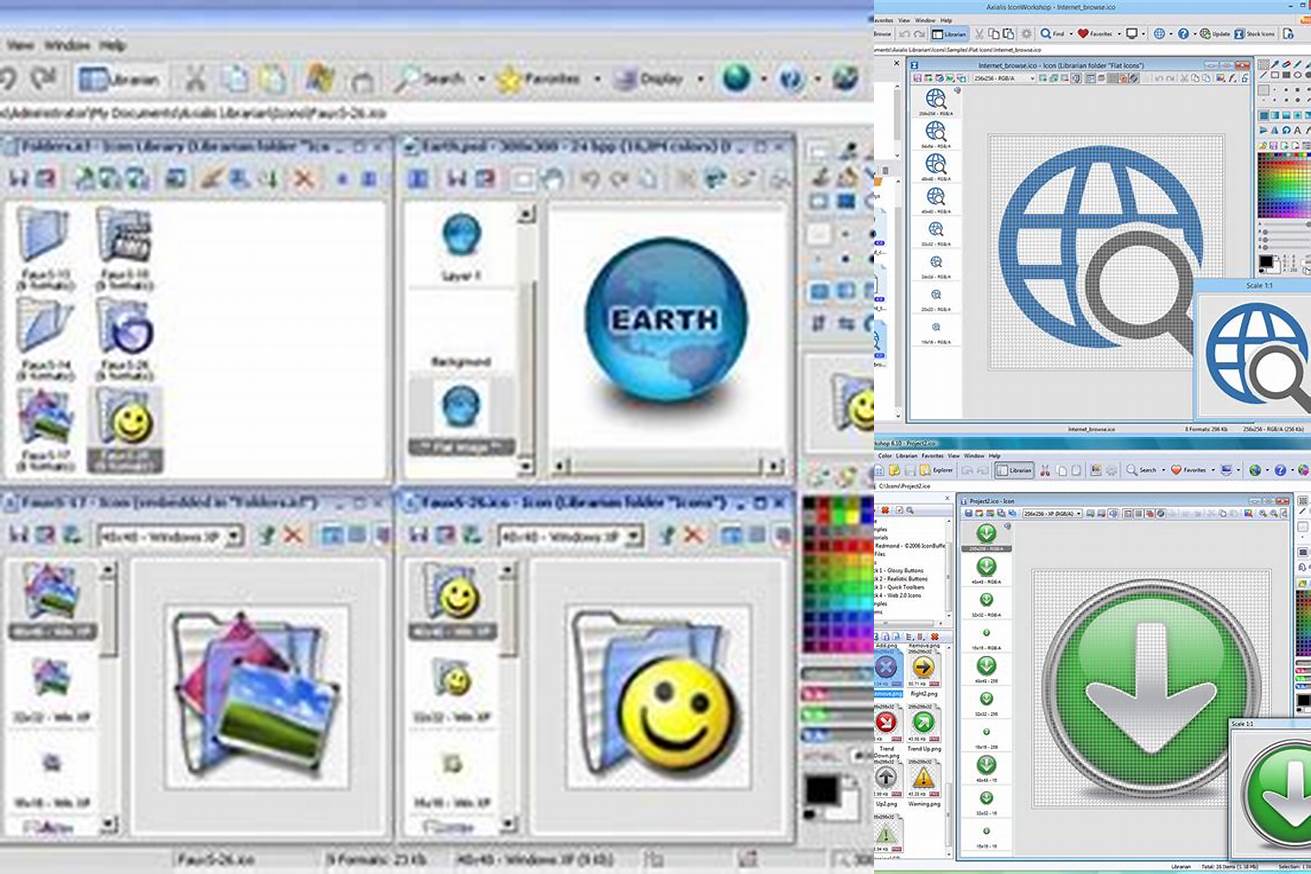The width and height of the screenshot is (1311, 874).
Task: Click the Favorites star button in the left window
Action: [x=540, y=79]
